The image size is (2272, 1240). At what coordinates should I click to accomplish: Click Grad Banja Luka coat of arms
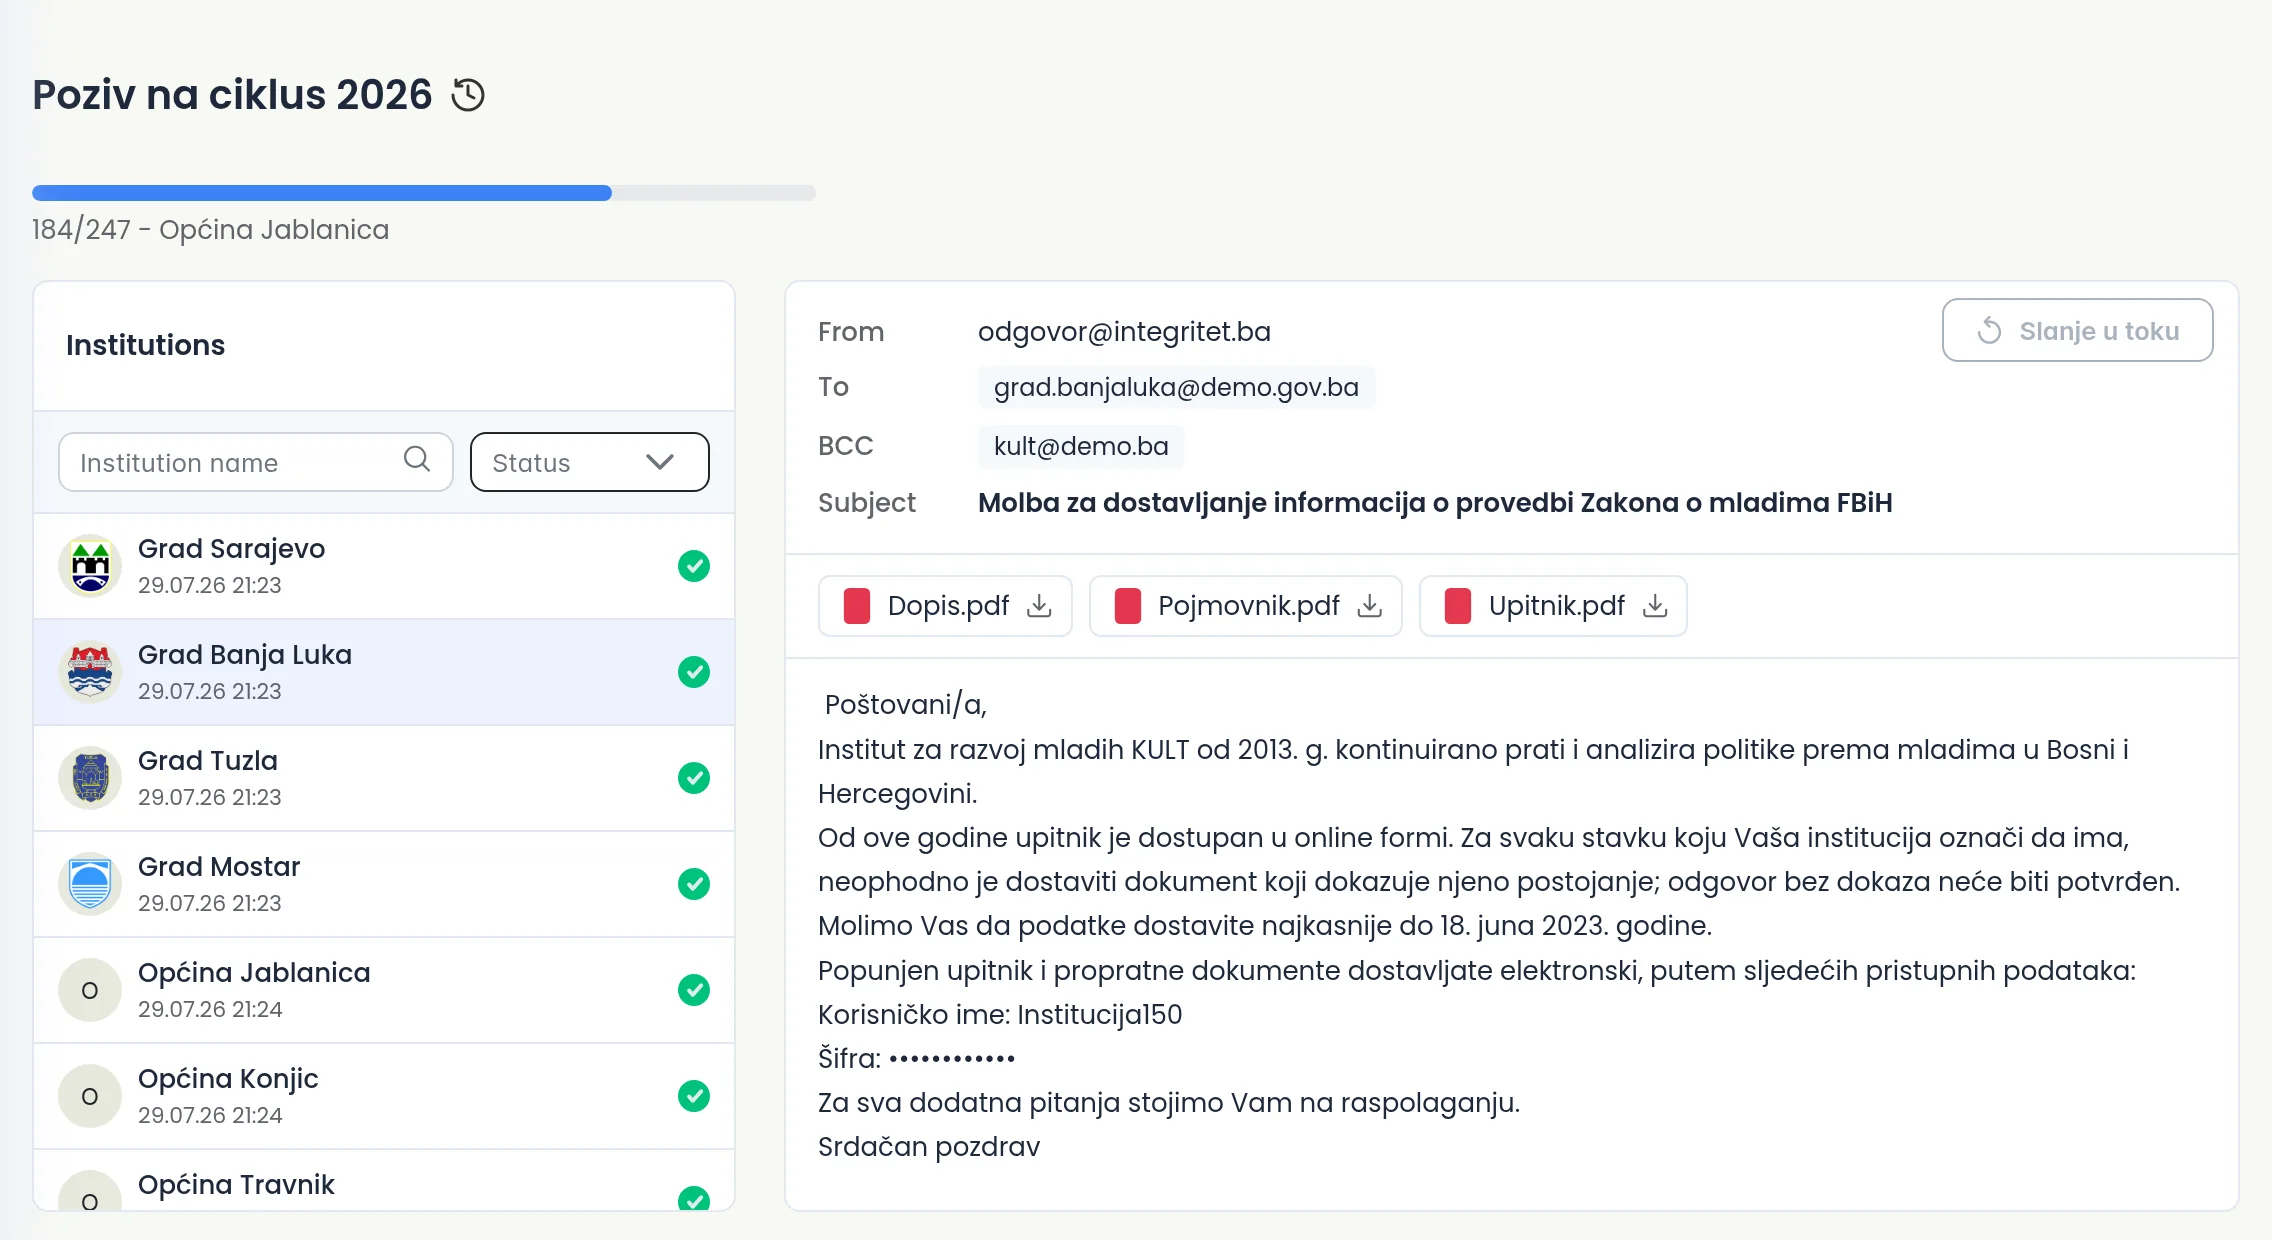tap(90, 672)
